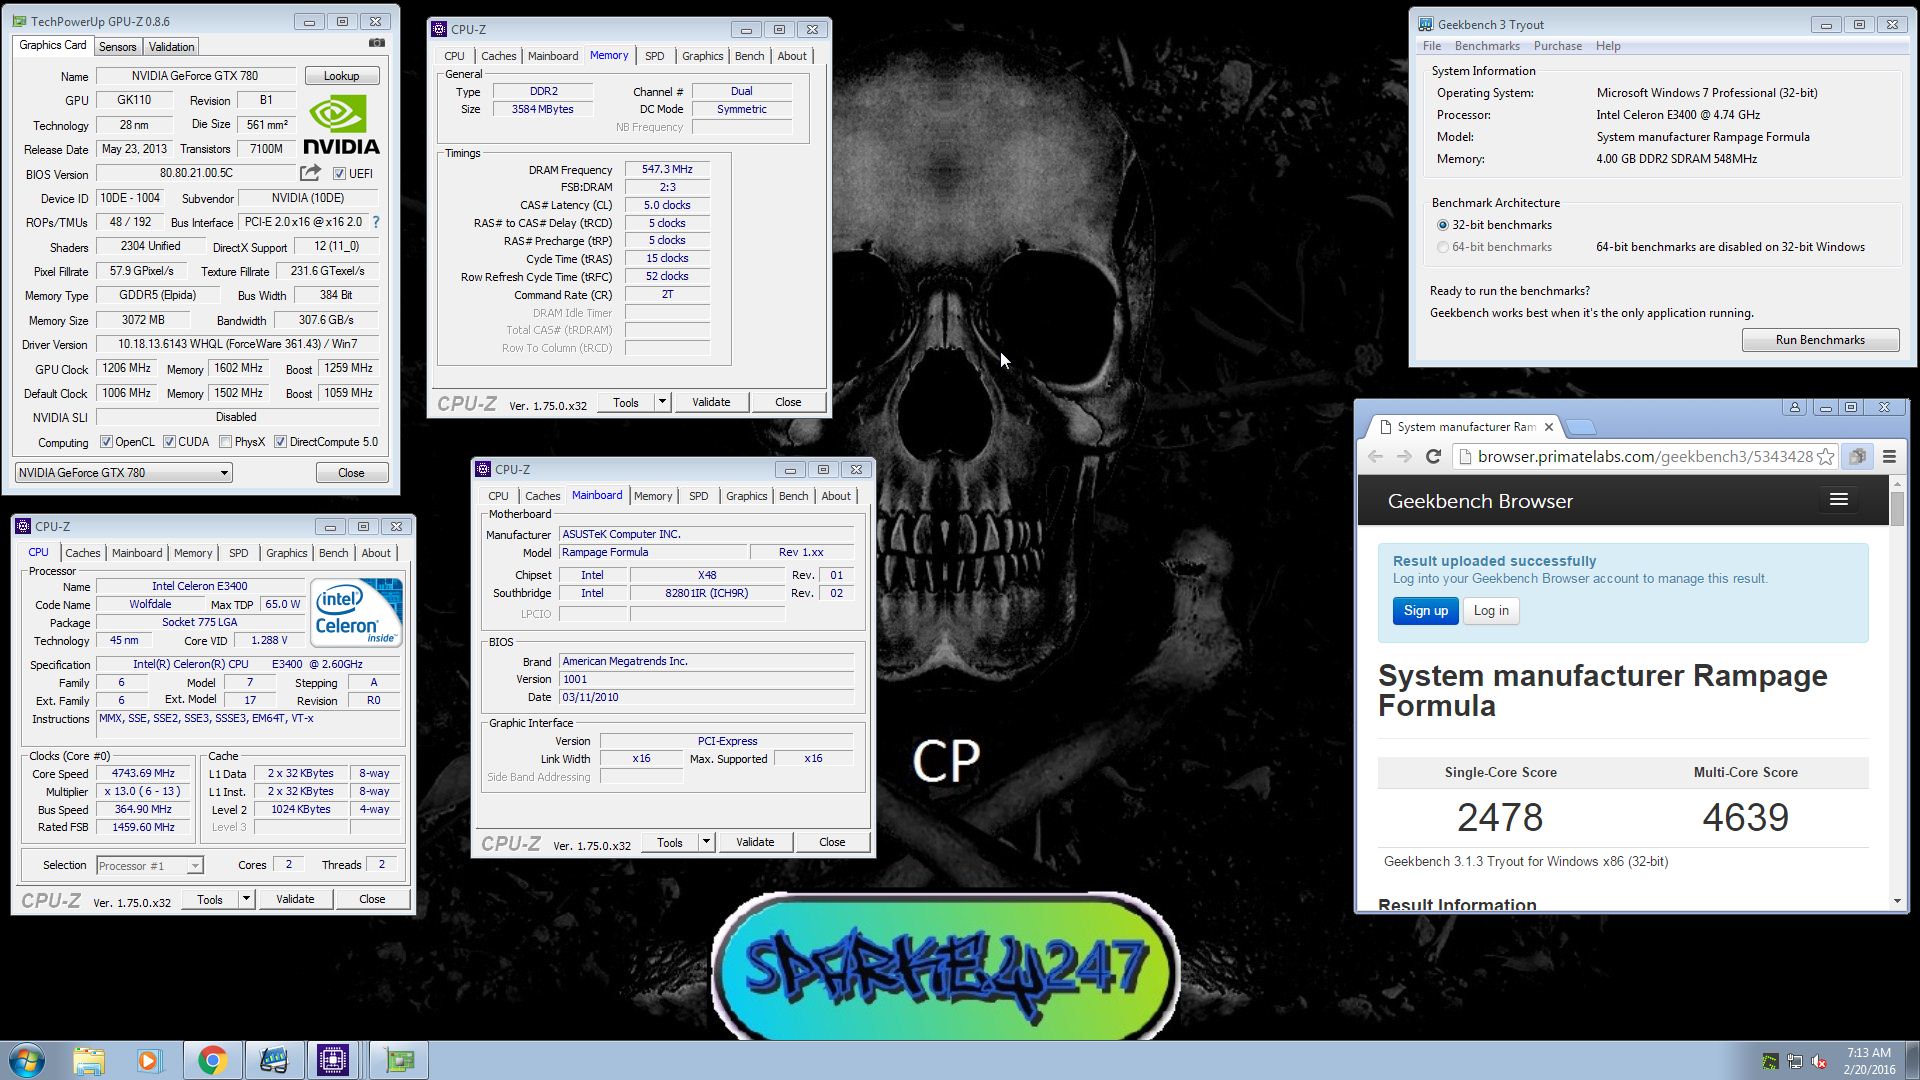Click the NVIDIA tray icon
Image resolution: width=1920 pixels, height=1080 pixels.
(x=1770, y=1061)
